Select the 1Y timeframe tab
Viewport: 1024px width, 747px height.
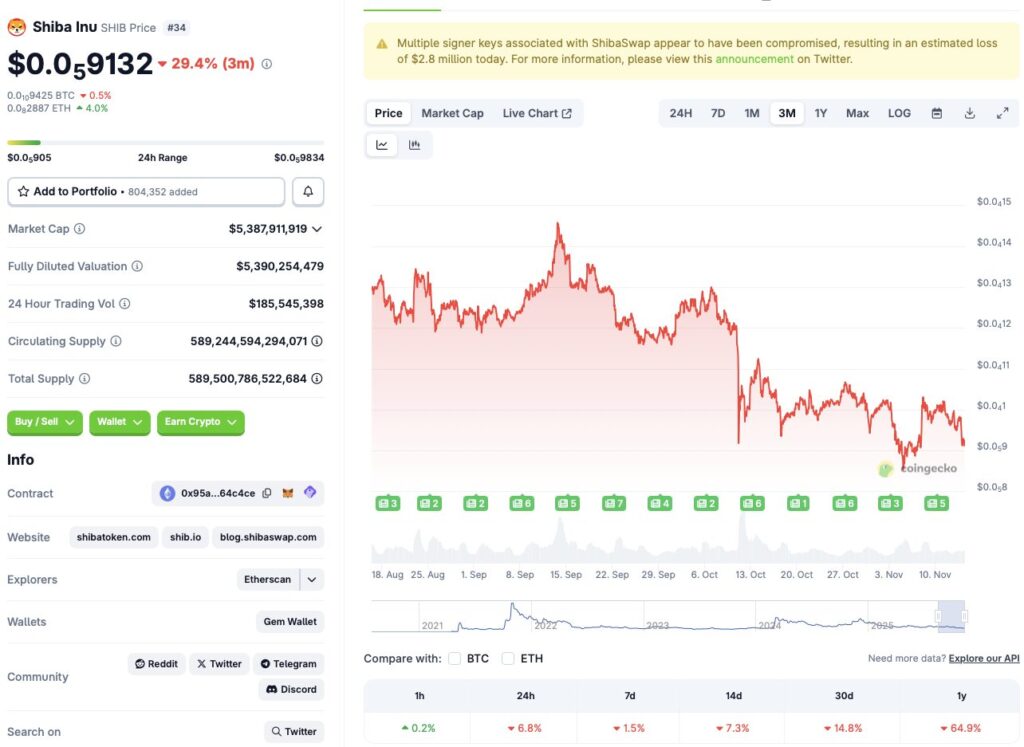[x=821, y=113]
